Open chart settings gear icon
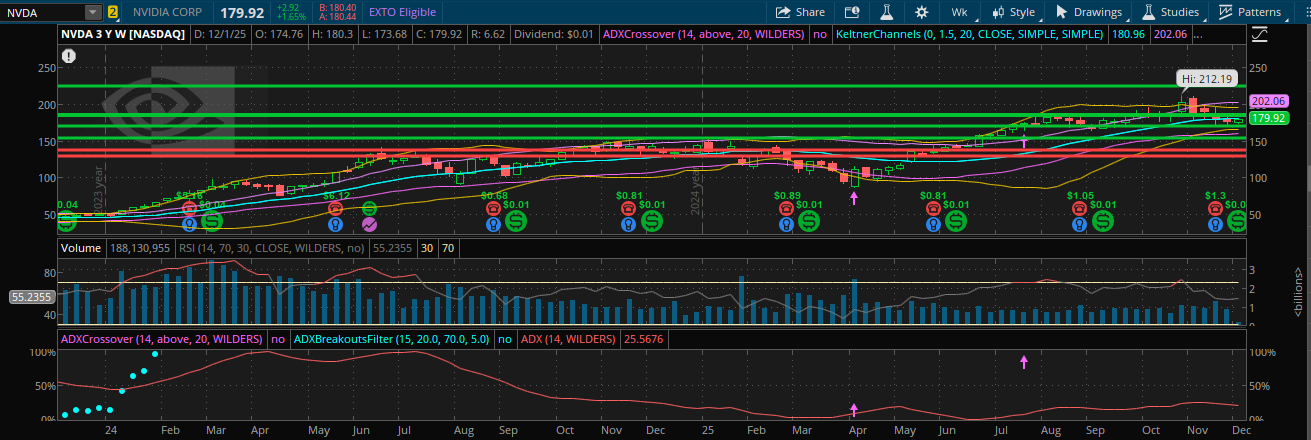The width and height of the screenshot is (1311, 440). (921, 12)
